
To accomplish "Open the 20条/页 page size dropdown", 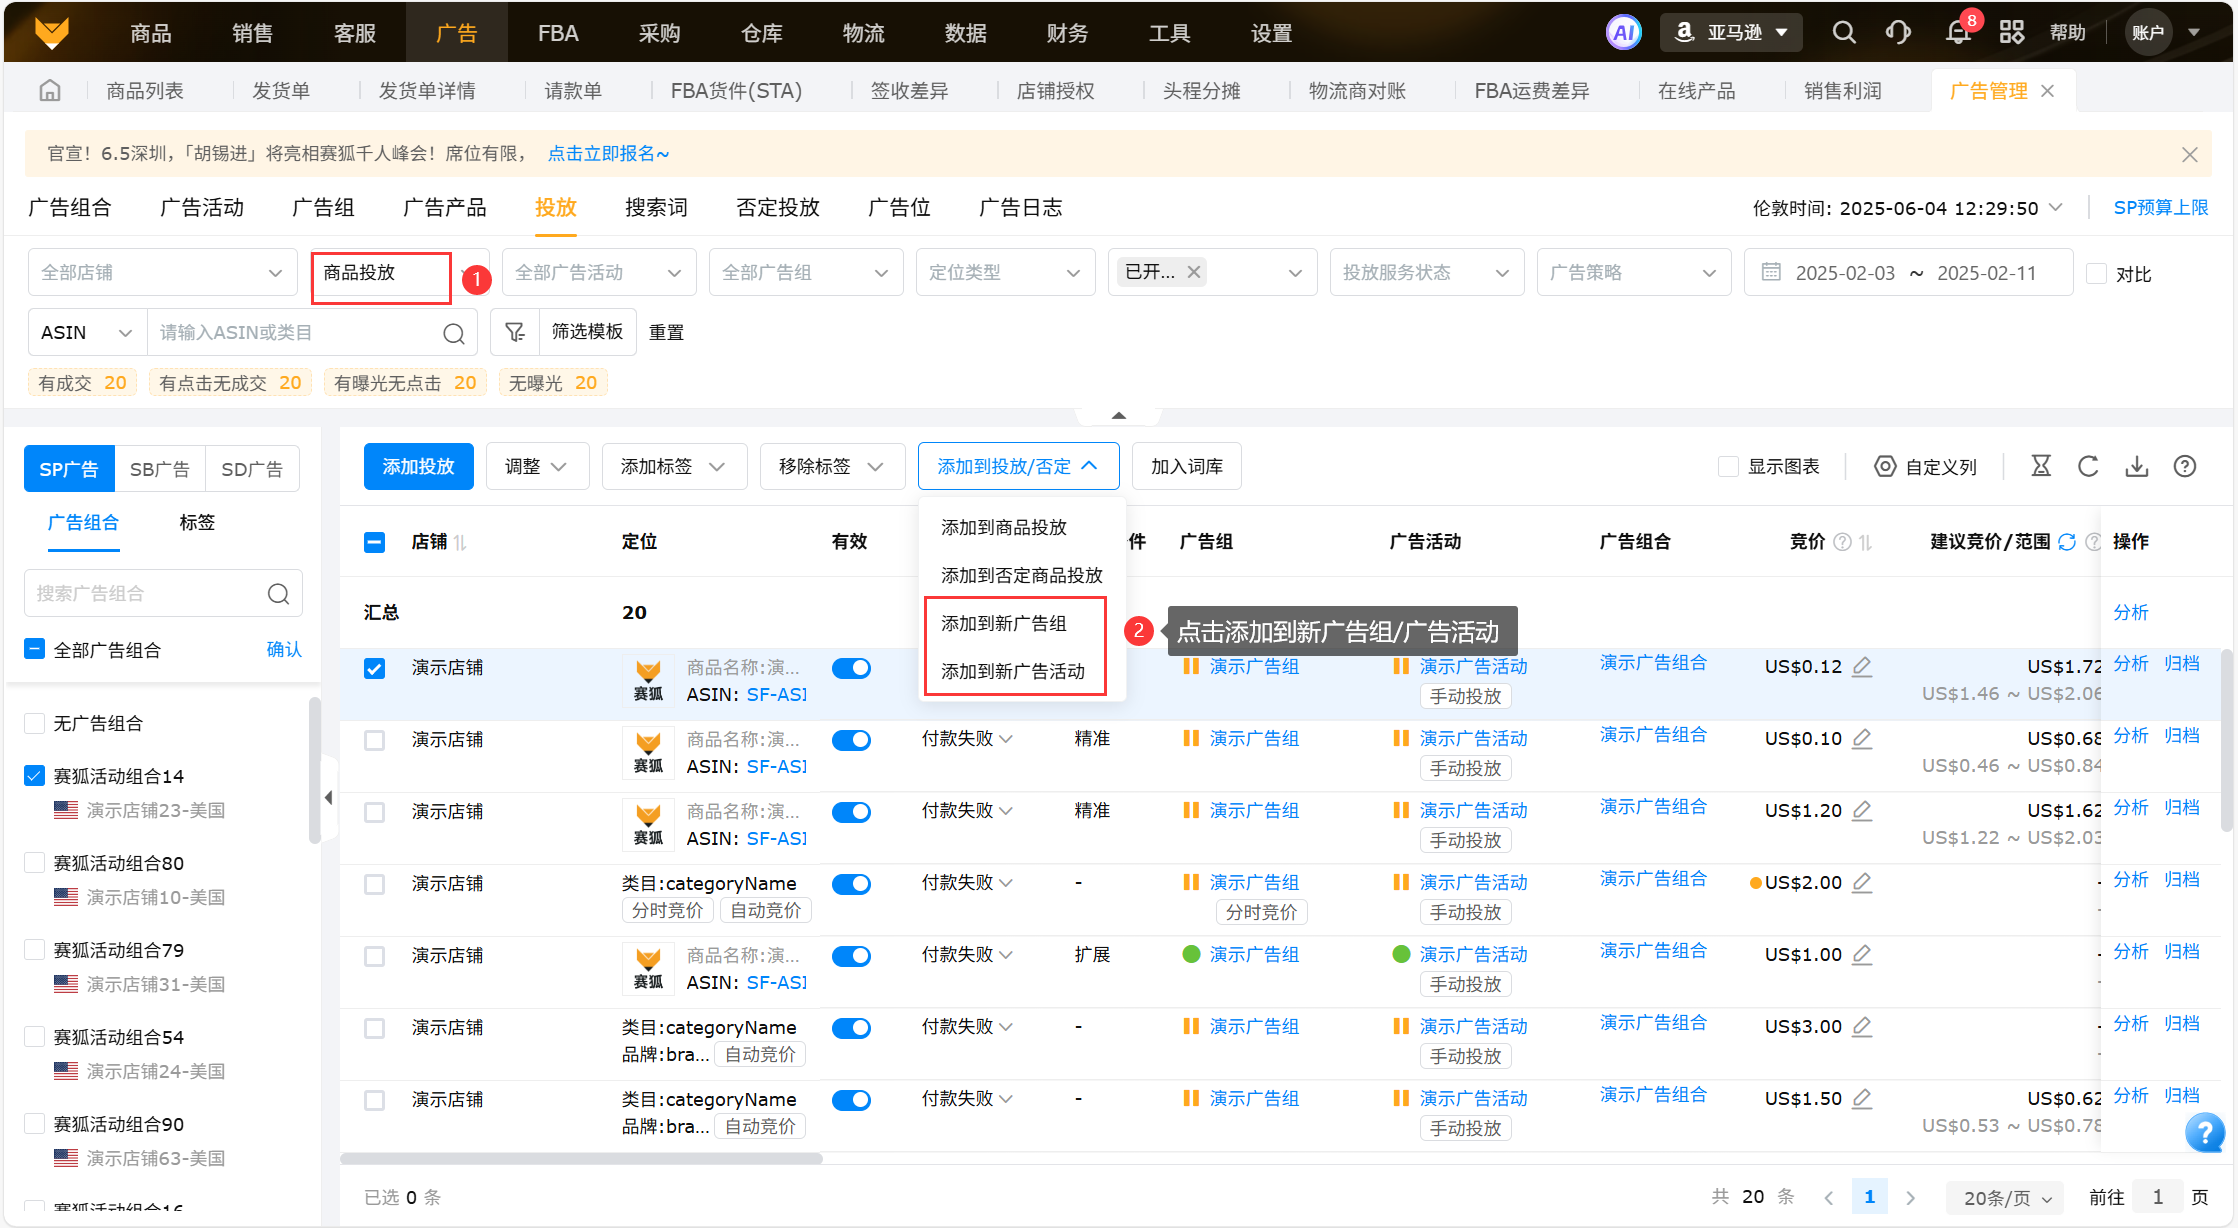I will point(2007,1197).
